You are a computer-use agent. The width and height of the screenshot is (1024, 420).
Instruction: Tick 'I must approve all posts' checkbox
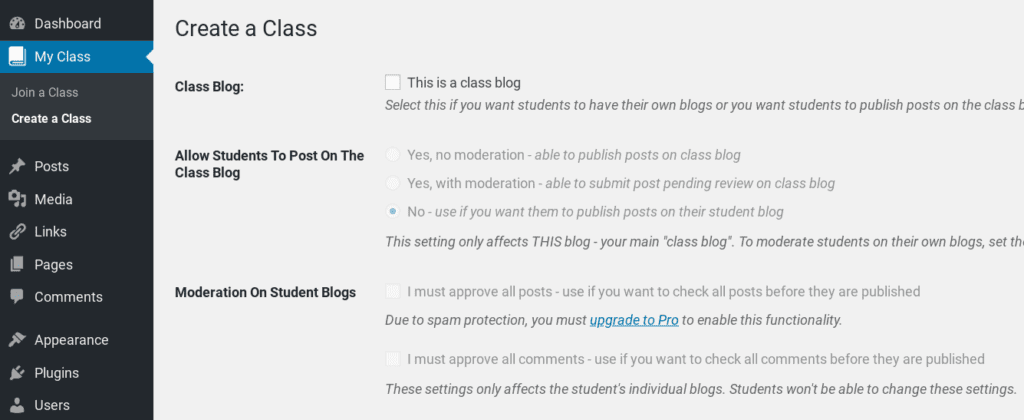[392, 291]
